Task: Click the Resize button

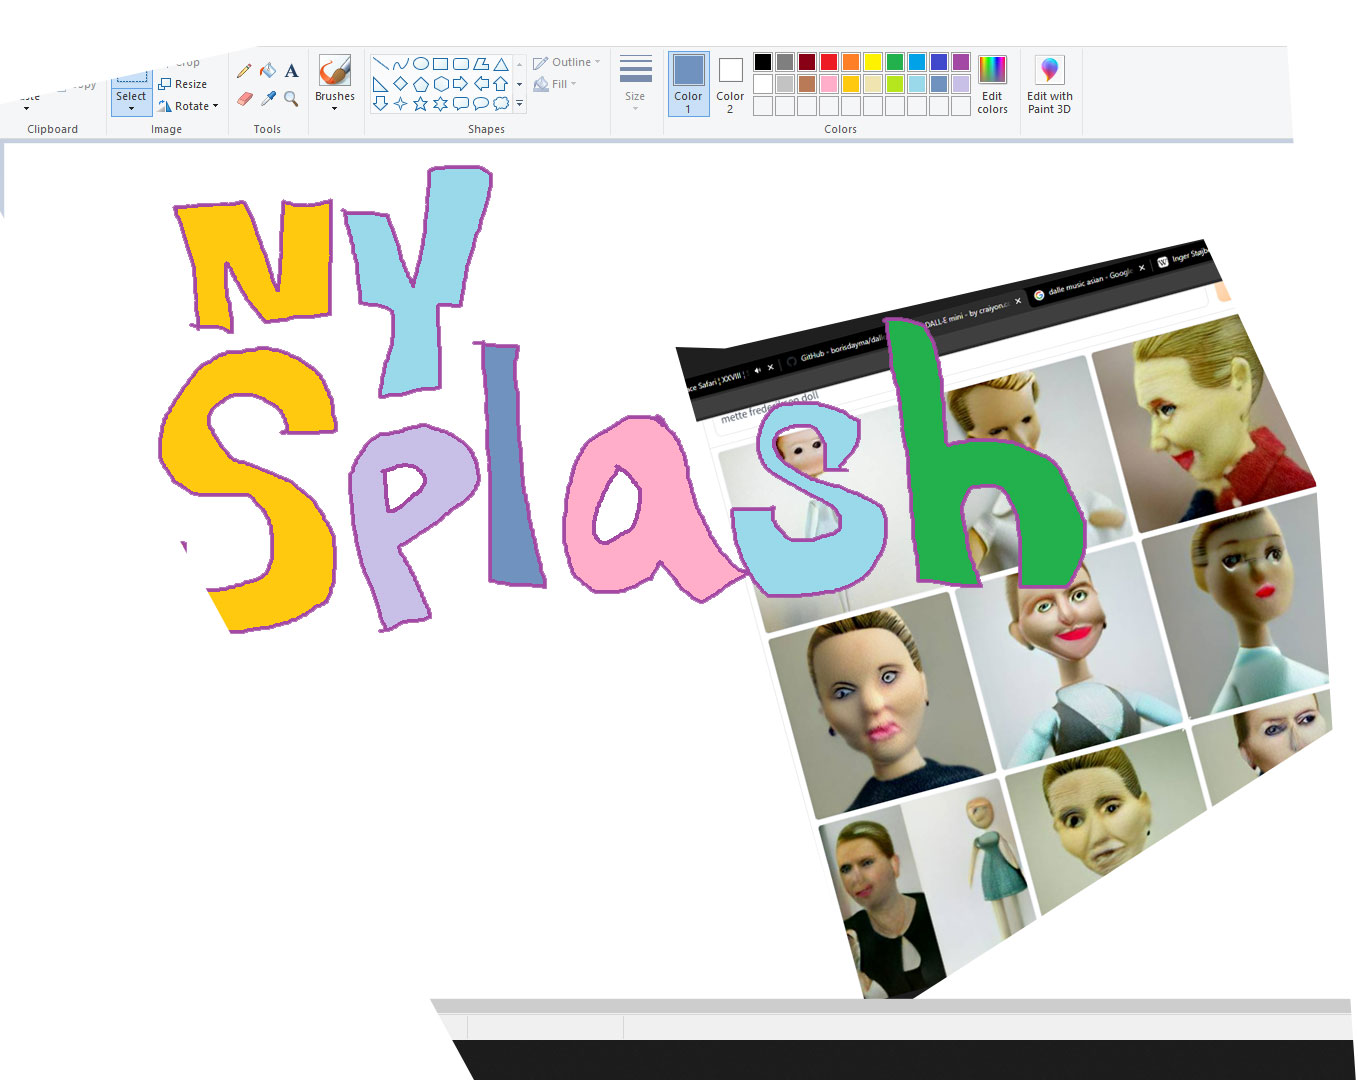Action: [183, 84]
